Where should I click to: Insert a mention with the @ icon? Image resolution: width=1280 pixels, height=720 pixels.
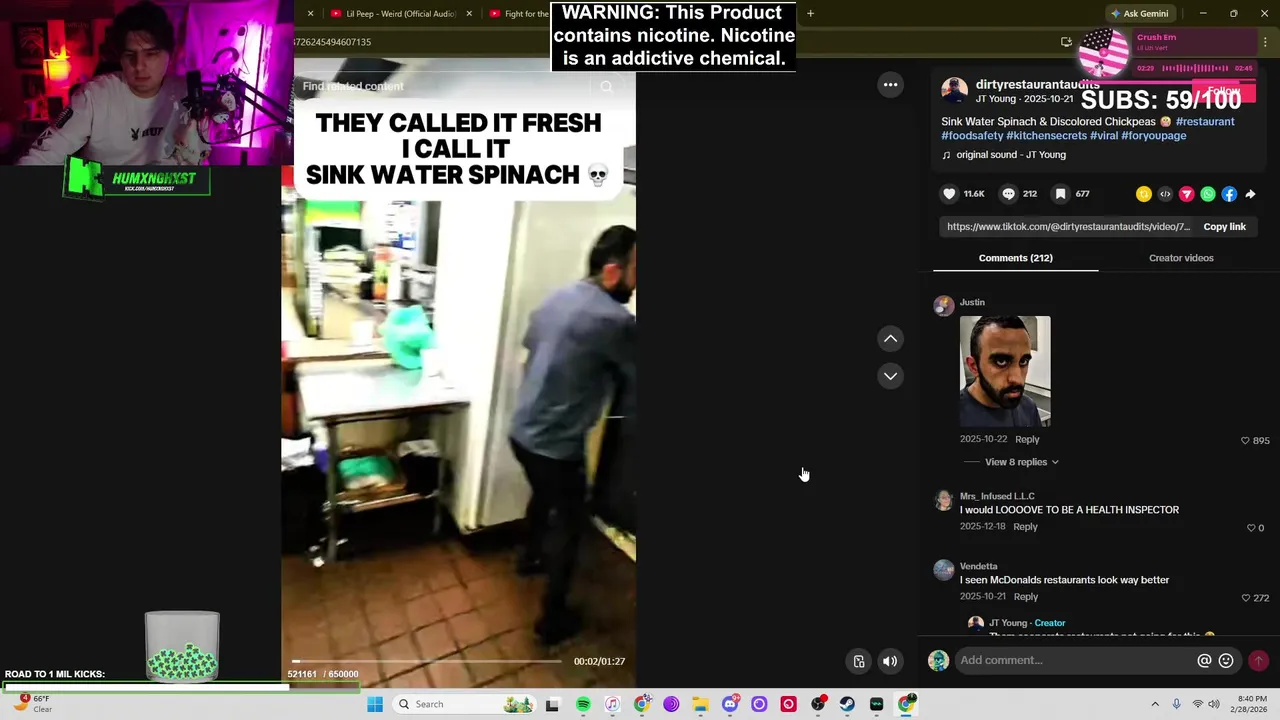[x=1204, y=660]
